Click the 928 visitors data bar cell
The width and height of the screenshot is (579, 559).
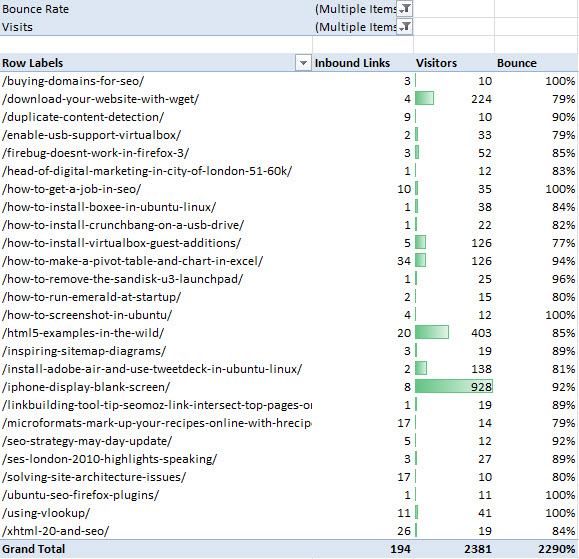[x=454, y=387]
